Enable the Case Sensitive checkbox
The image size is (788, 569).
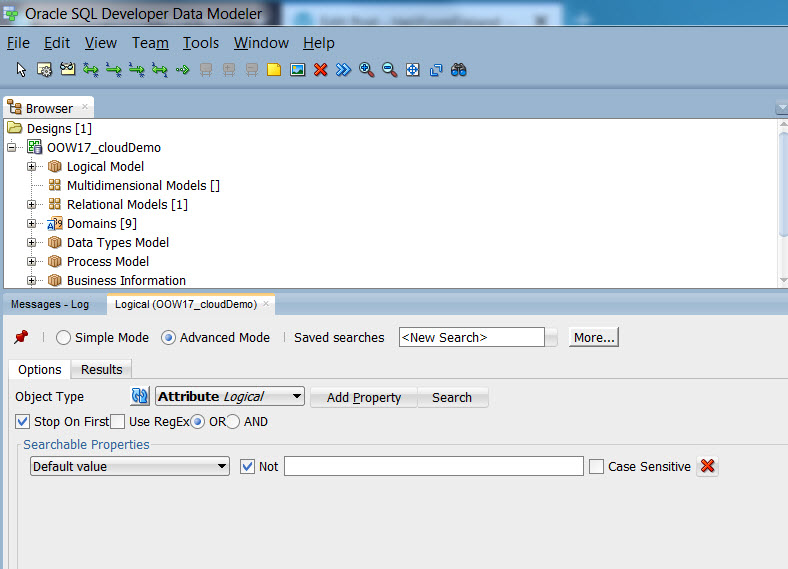597,466
